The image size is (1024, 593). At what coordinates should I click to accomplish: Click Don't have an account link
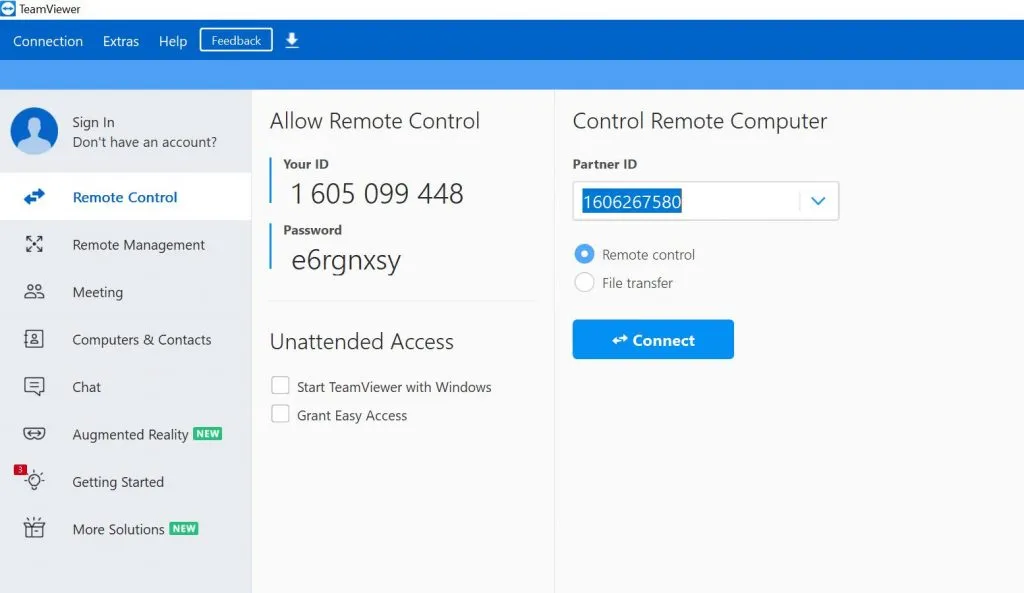(144, 142)
